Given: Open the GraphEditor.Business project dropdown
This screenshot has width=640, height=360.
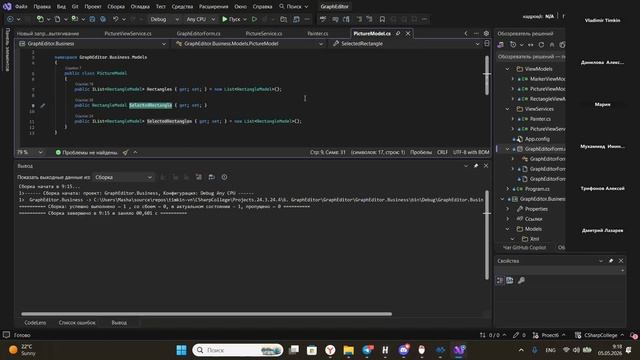Looking at the screenshot, I should 92,43.
